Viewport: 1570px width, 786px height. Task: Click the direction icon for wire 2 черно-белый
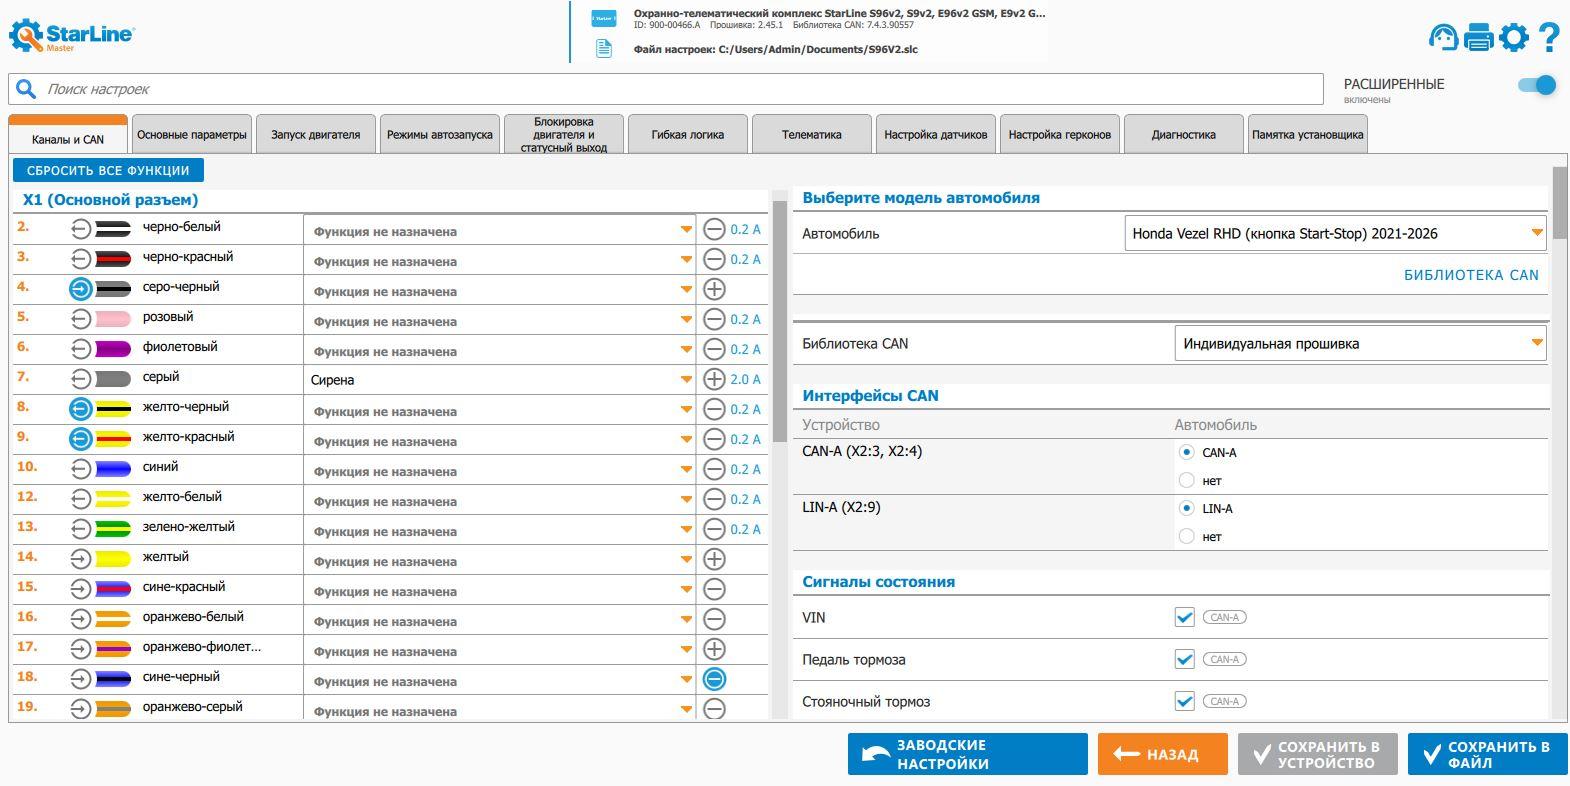click(x=81, y=229)
